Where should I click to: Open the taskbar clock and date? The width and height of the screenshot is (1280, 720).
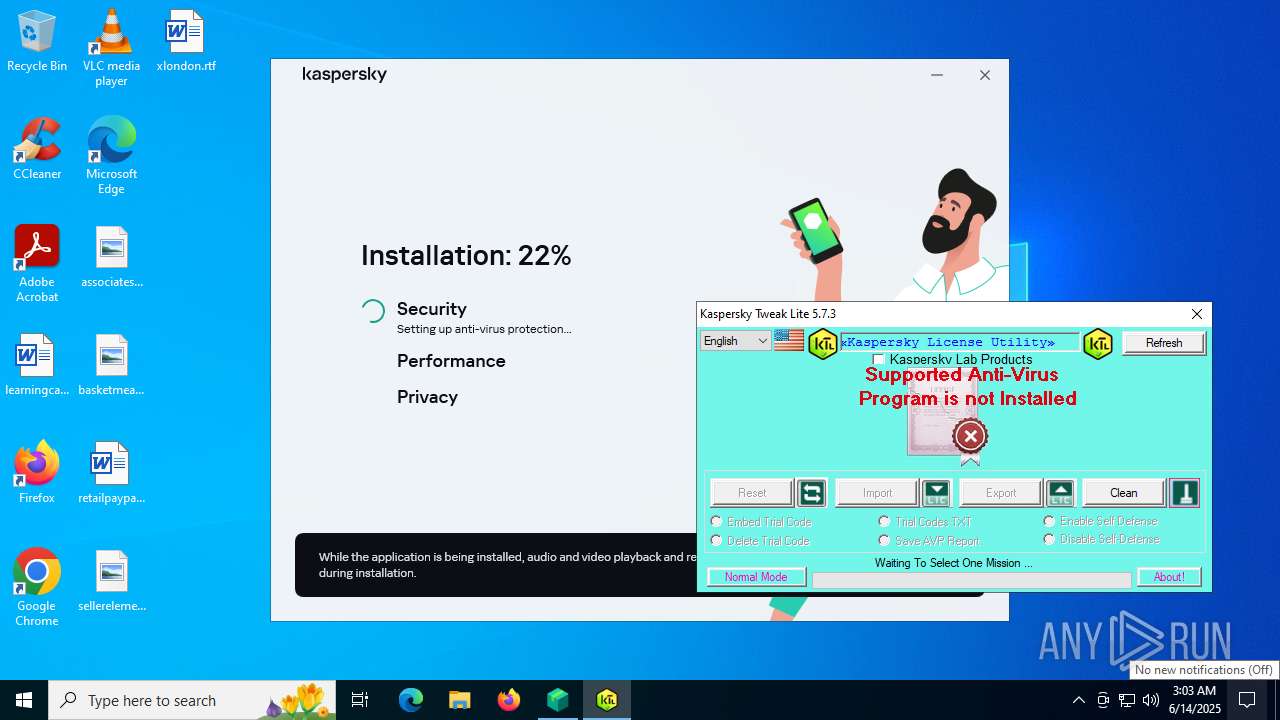(1195, 700)
